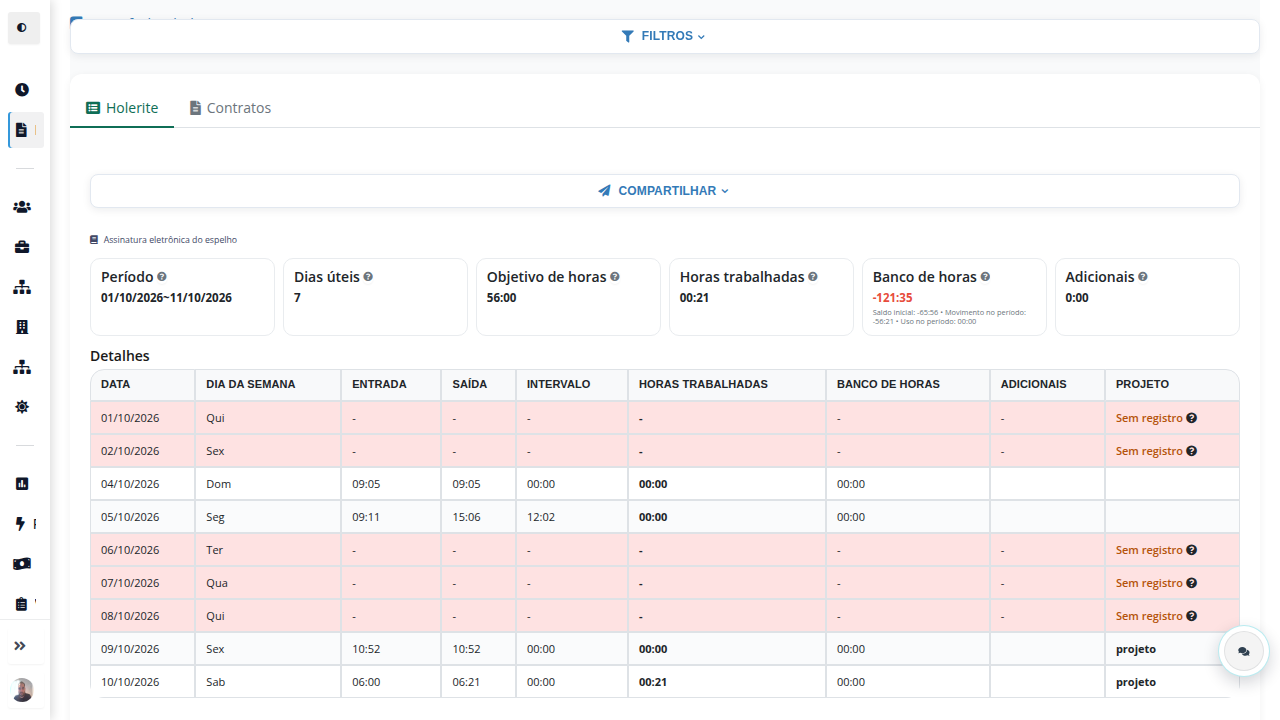Click projeto in the 09/10/2026 row
Viewport: 1280px width, 720px height.
[x=1136, y=649]
